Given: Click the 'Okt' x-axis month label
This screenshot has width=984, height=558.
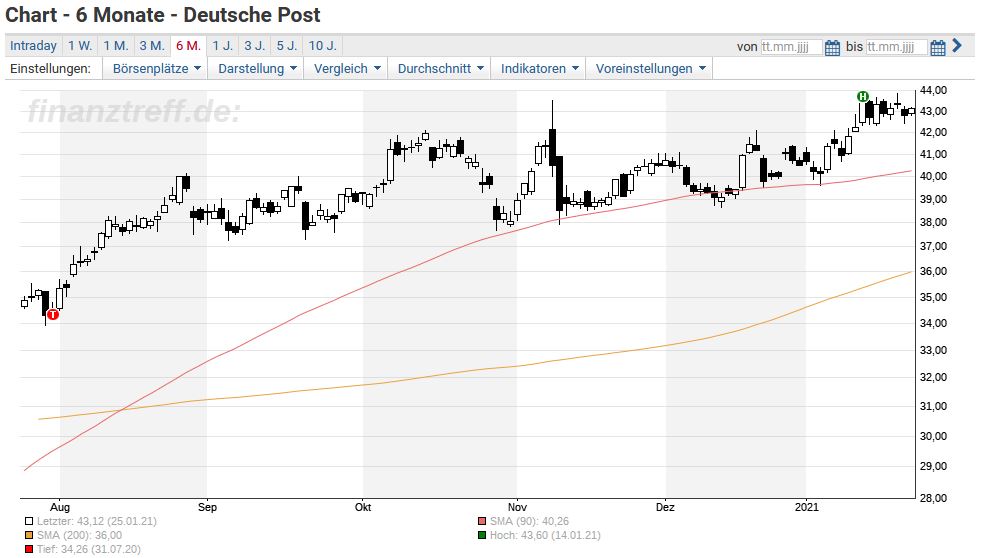Looking at the screenshot, I should coord(363,507).
